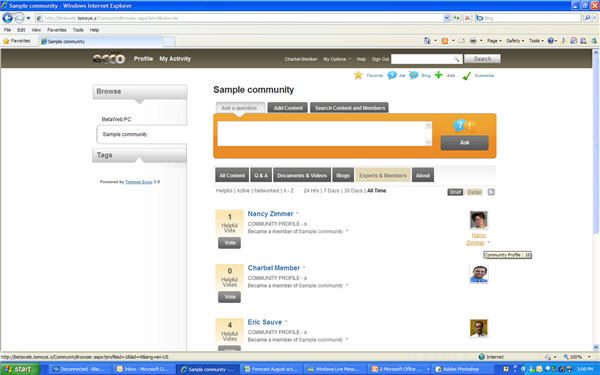Click the green Subscribe checkmark icon
Image resolution: width=600 pixels, height=375 pixels.
pyautogui.click(x=466, y=76)
